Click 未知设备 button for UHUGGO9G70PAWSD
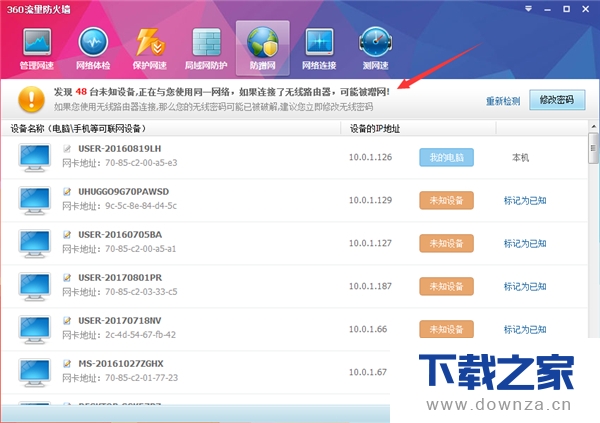Image resolution: width=600 pixels, height=423 pixels. click(447, 200)
